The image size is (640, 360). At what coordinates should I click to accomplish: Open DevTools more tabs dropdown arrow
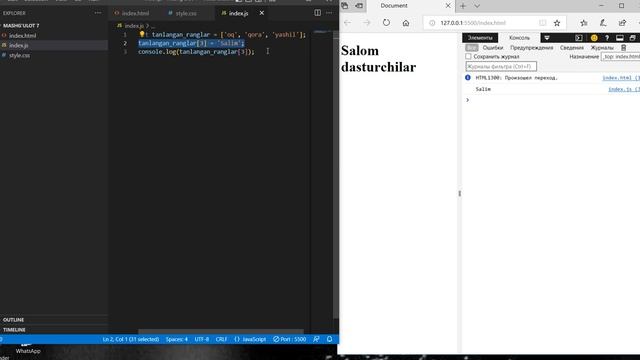[x=547, y=38]
